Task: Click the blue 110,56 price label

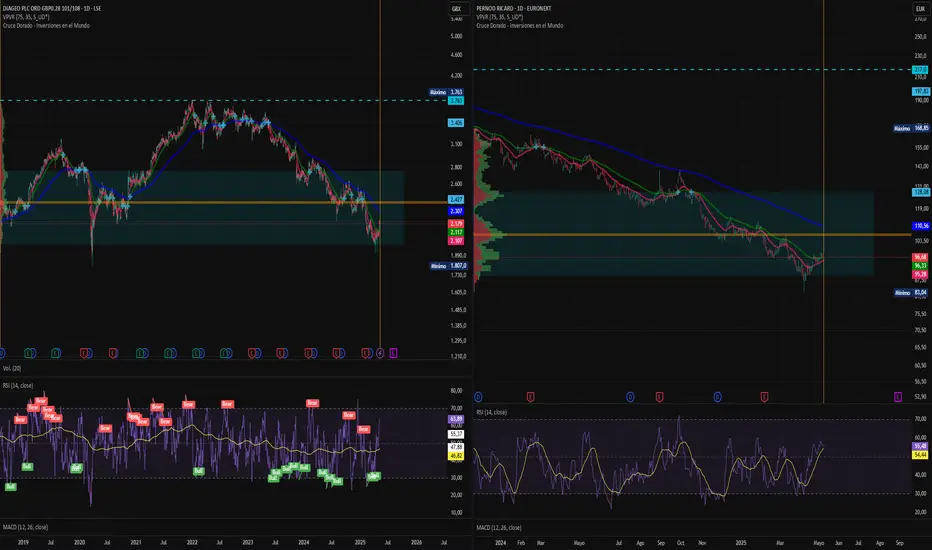Action: [x=919, y=227]
